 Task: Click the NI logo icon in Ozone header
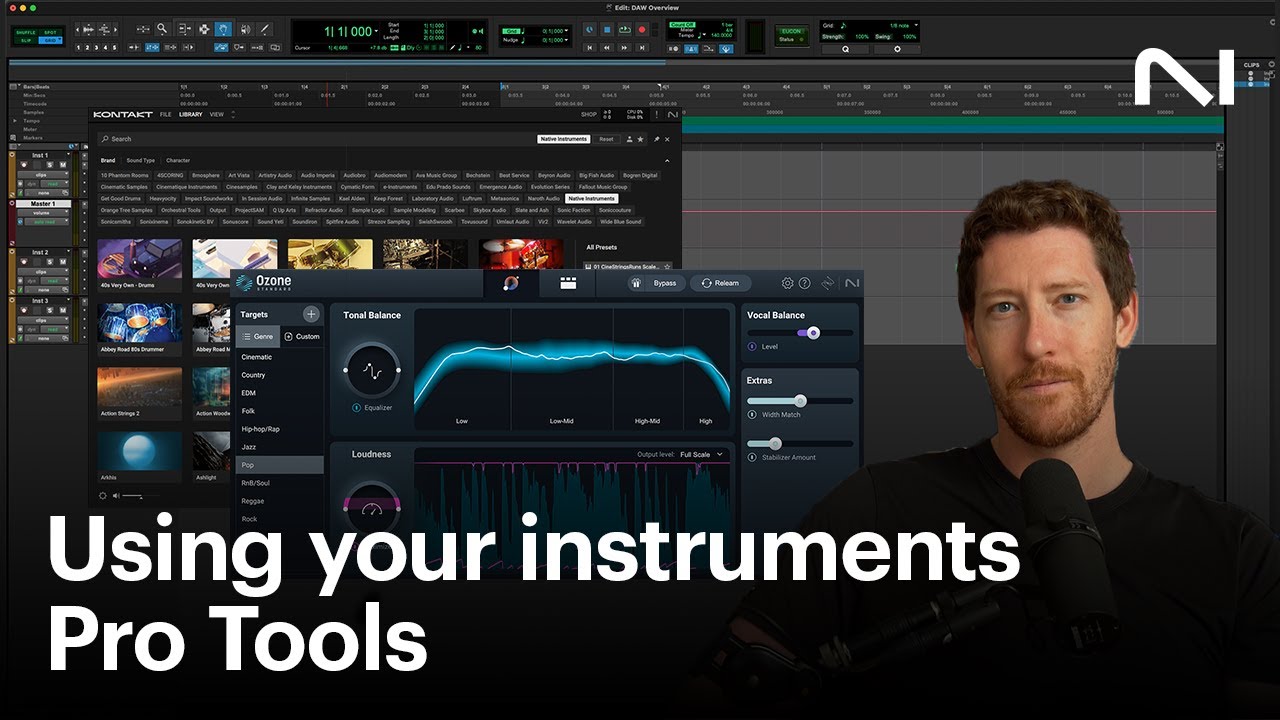coord(852,283)
